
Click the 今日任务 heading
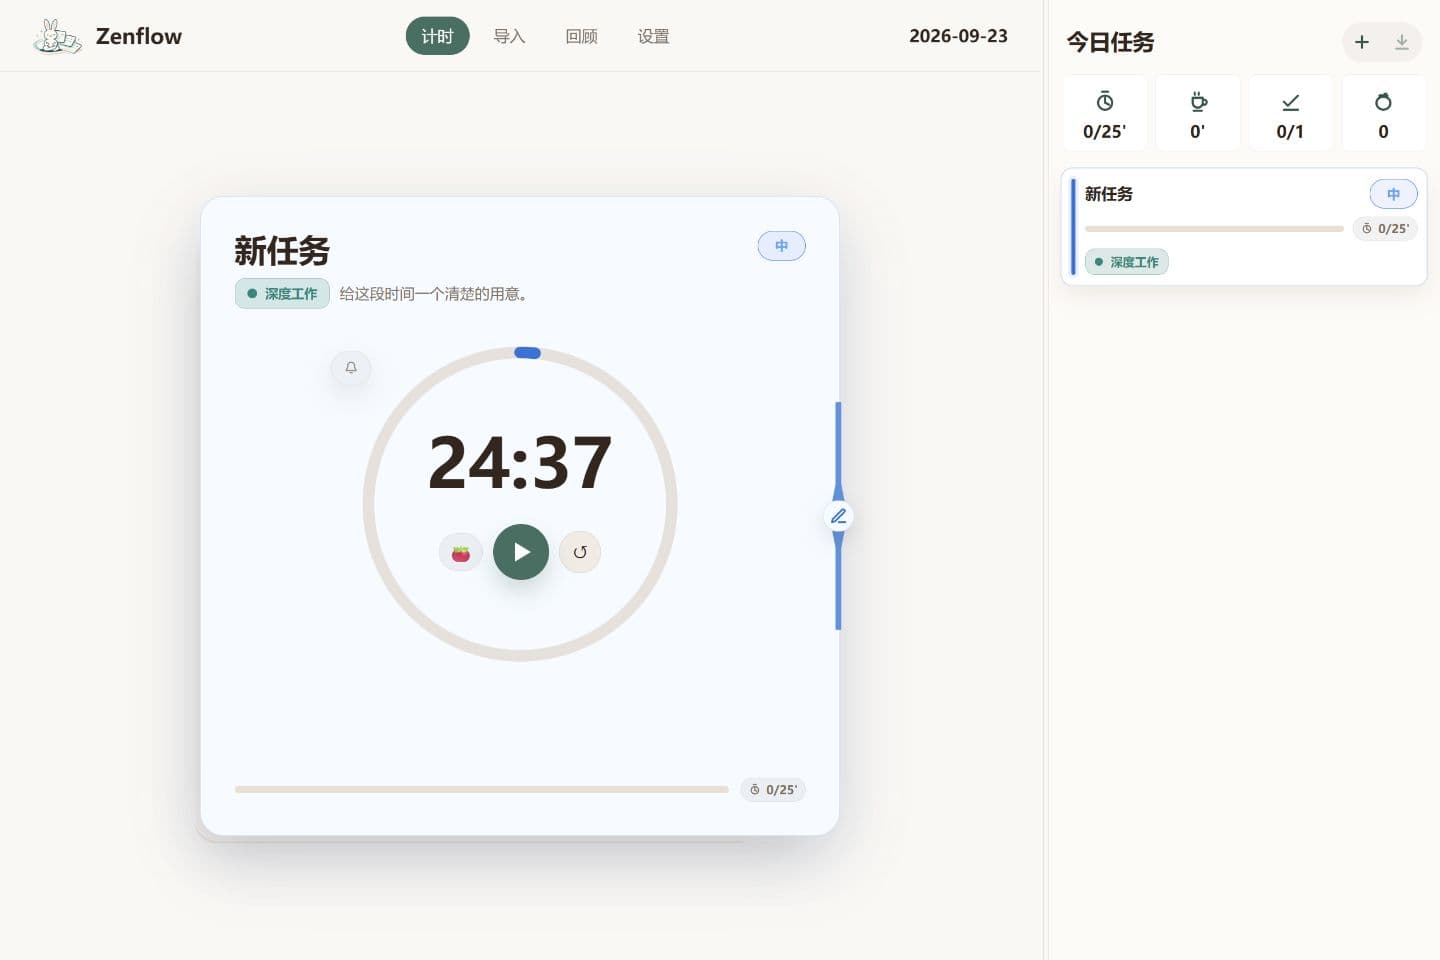coord(1110,42)
